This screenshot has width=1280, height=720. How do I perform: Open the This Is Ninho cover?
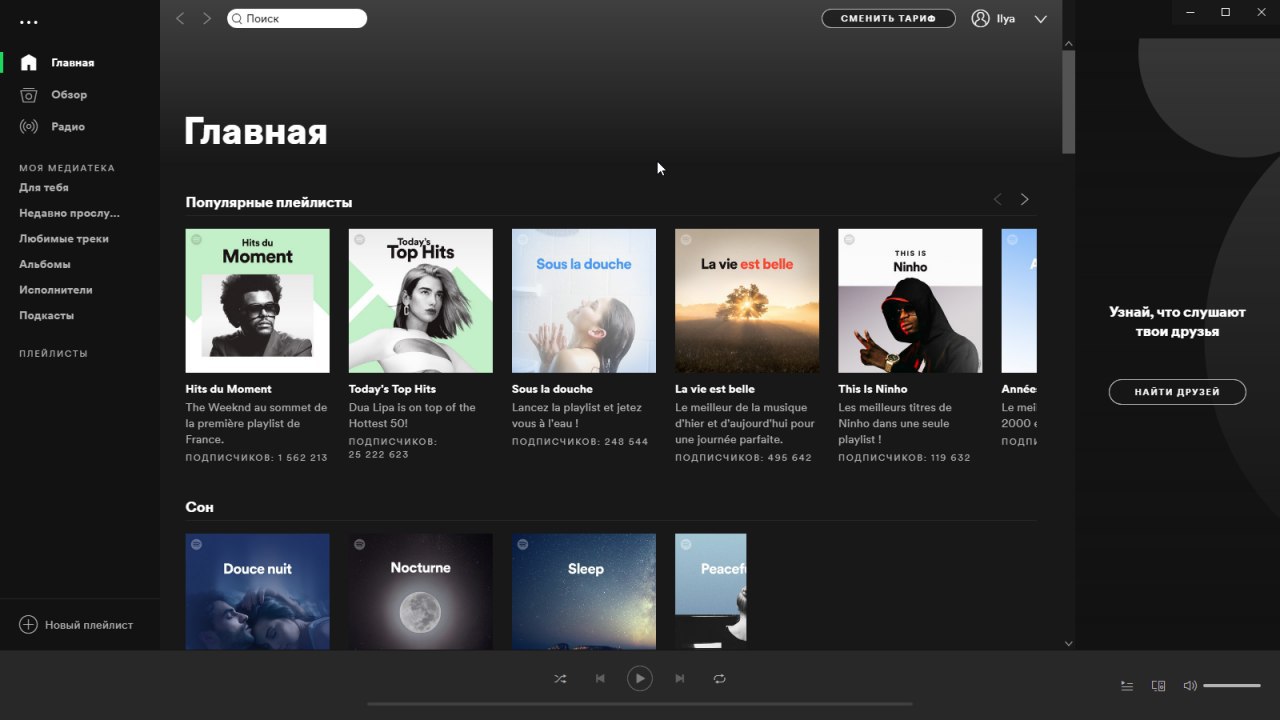pyautogui.click(x=910, y=301)
